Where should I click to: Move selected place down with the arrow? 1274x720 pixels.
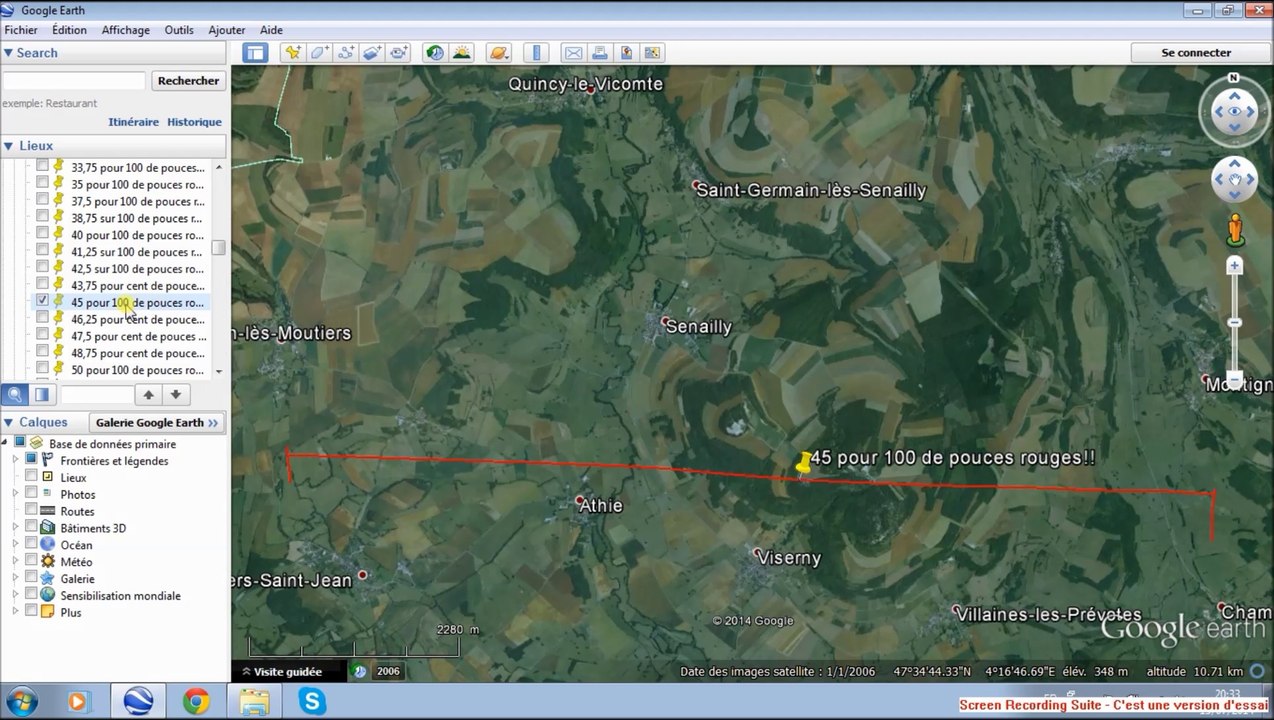pos(175,395)
